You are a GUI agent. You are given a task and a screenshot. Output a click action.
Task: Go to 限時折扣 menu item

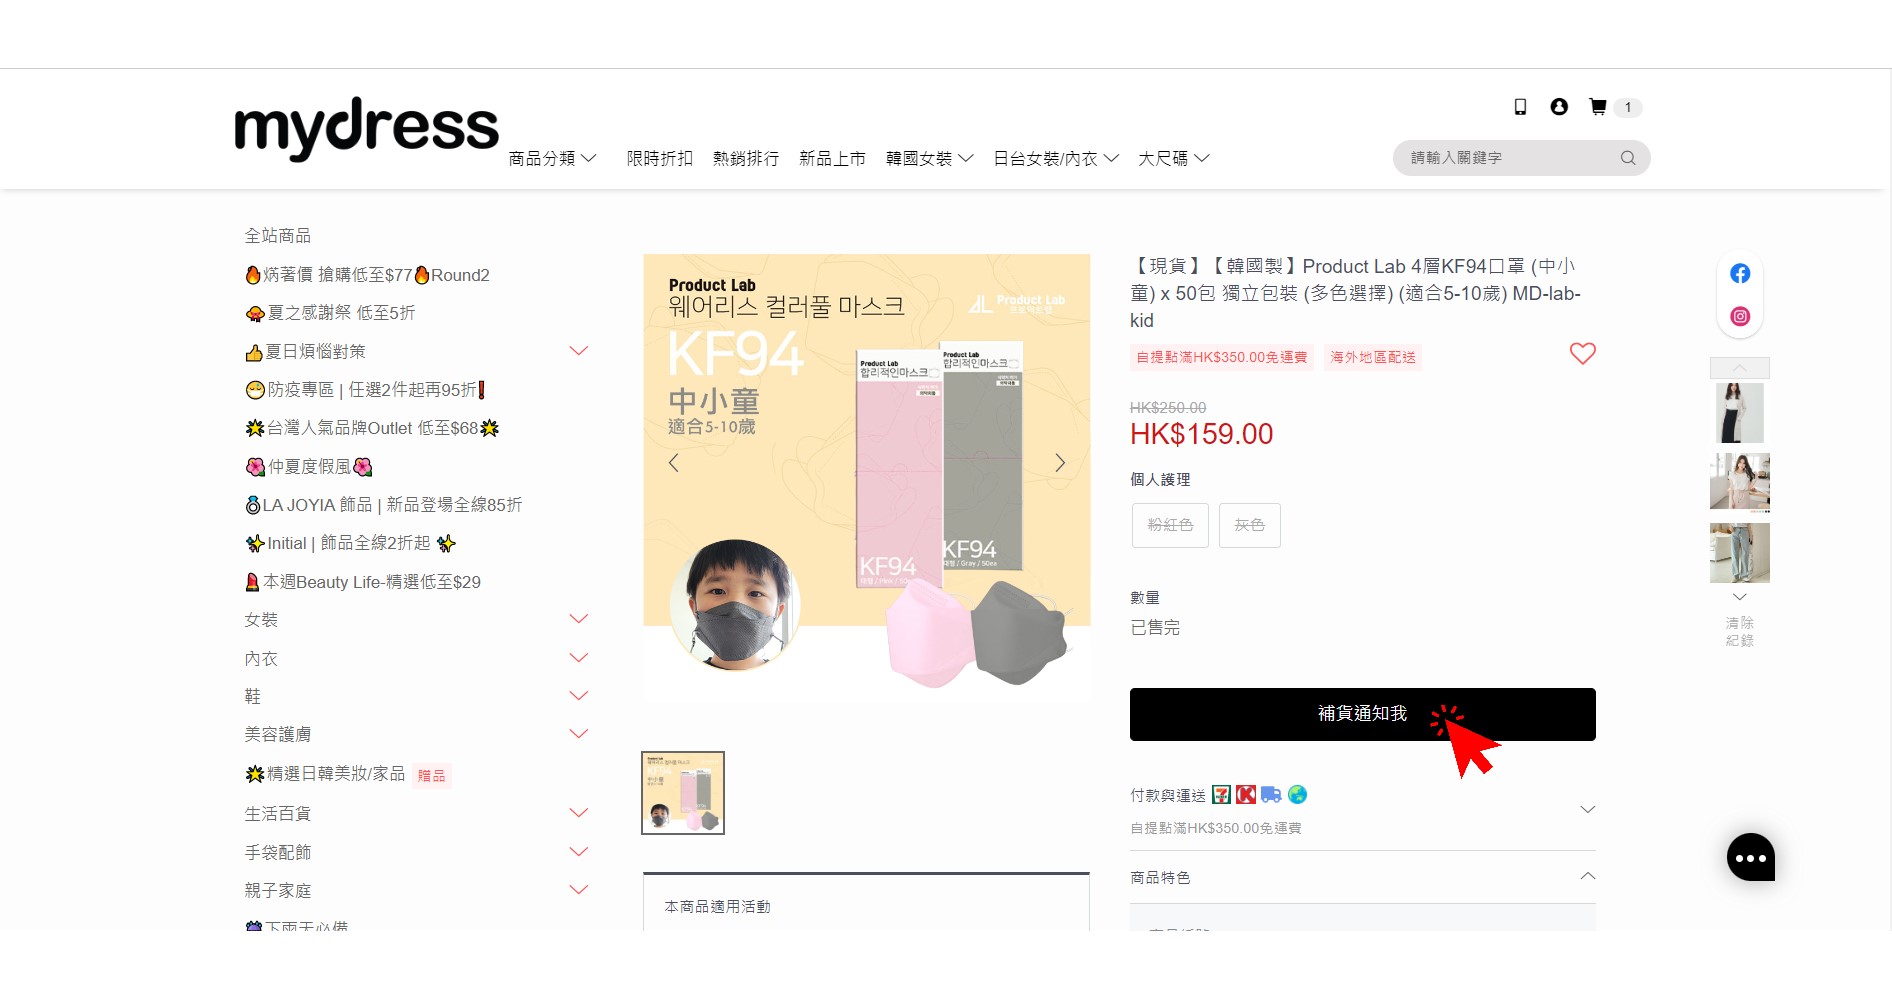(660, 158)
